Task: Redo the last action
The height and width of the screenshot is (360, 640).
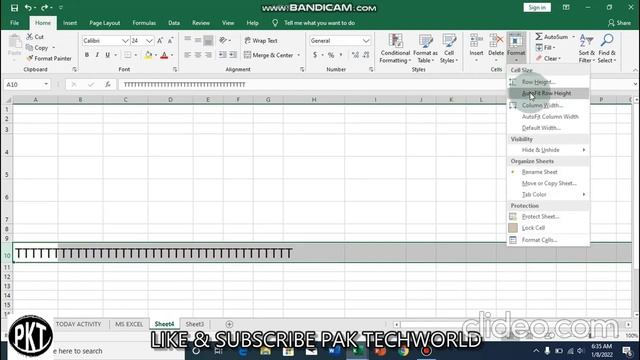Action: [x=44, y=8]
